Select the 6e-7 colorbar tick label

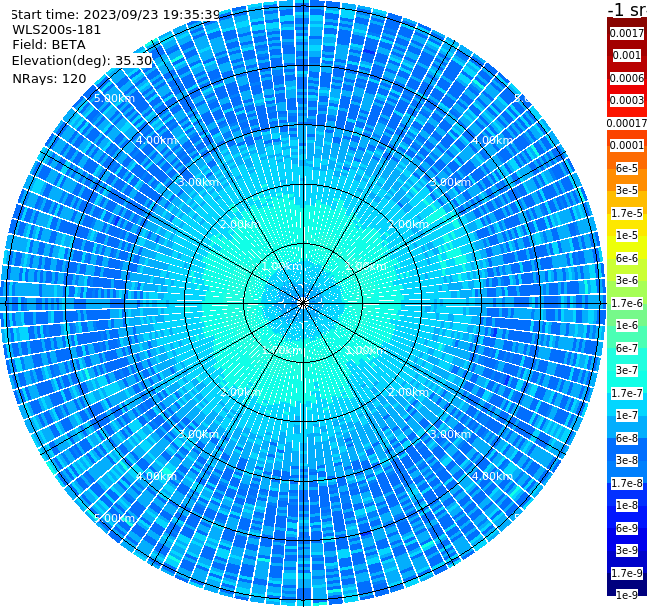pos(627,348)
